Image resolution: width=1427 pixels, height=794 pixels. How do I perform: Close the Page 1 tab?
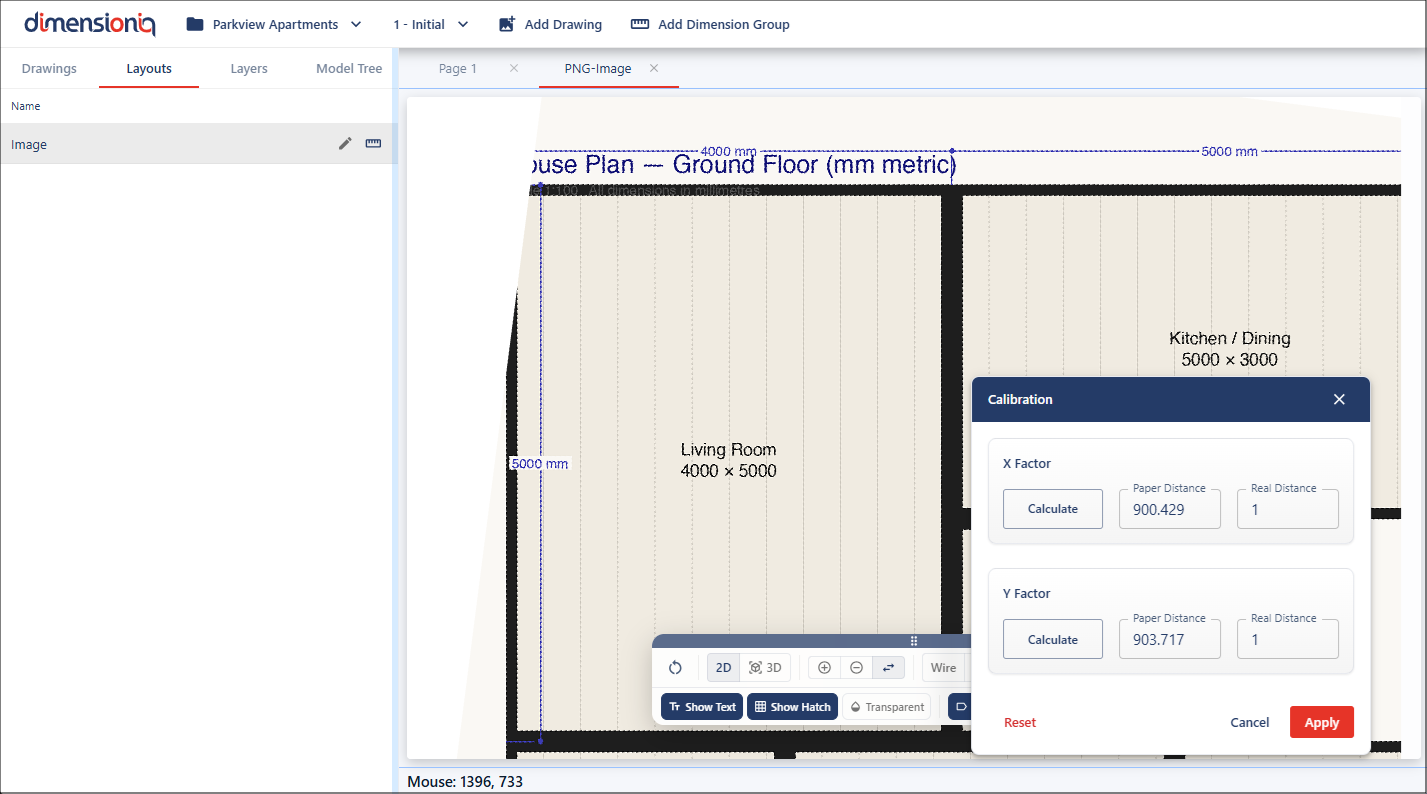[x=514, y=68]
